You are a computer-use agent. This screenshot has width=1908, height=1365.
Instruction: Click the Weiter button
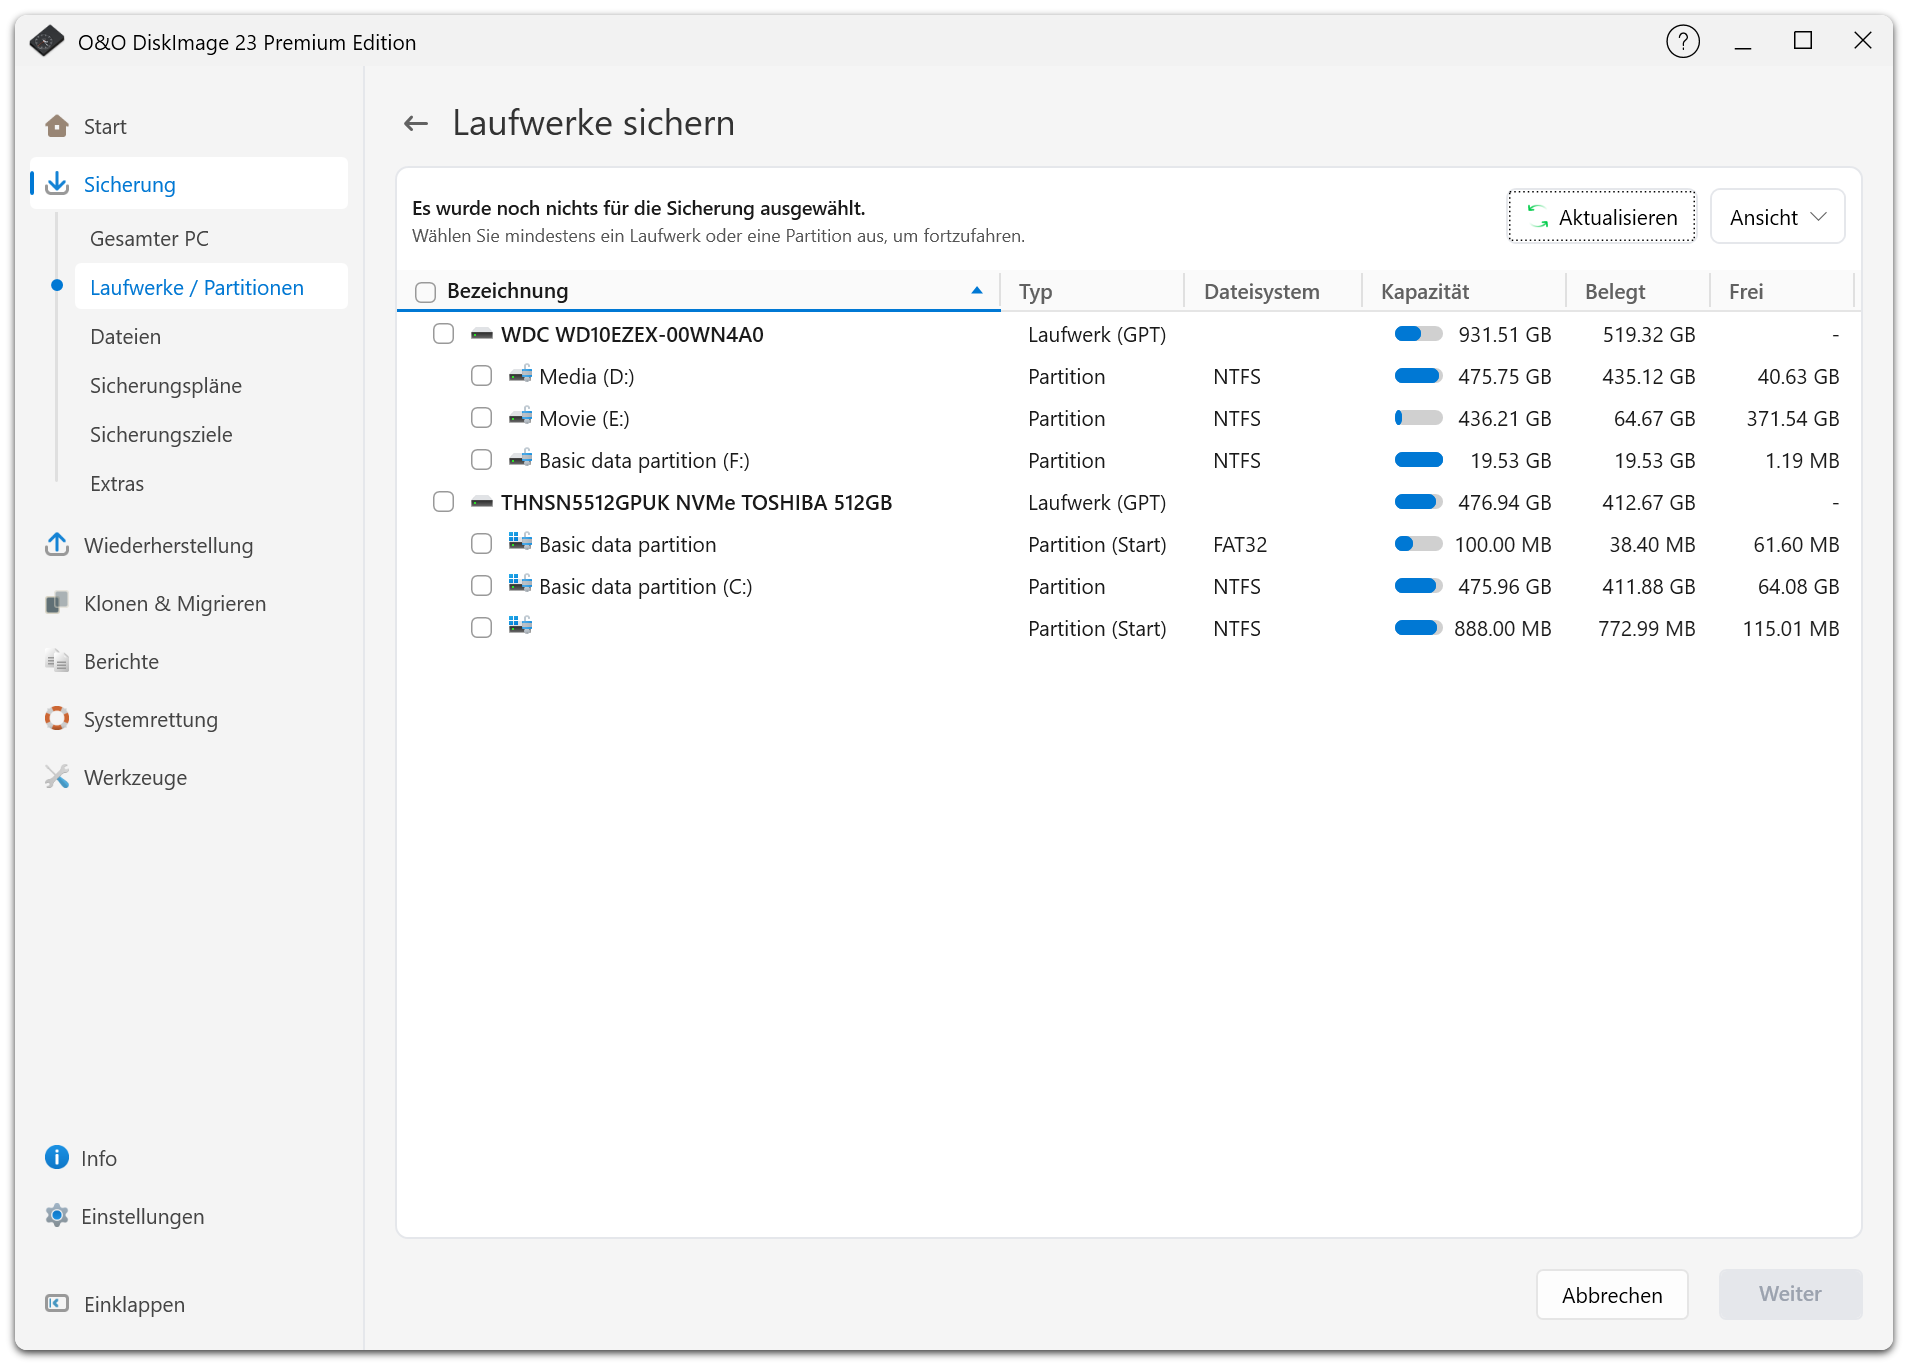click(1790, 1294)
